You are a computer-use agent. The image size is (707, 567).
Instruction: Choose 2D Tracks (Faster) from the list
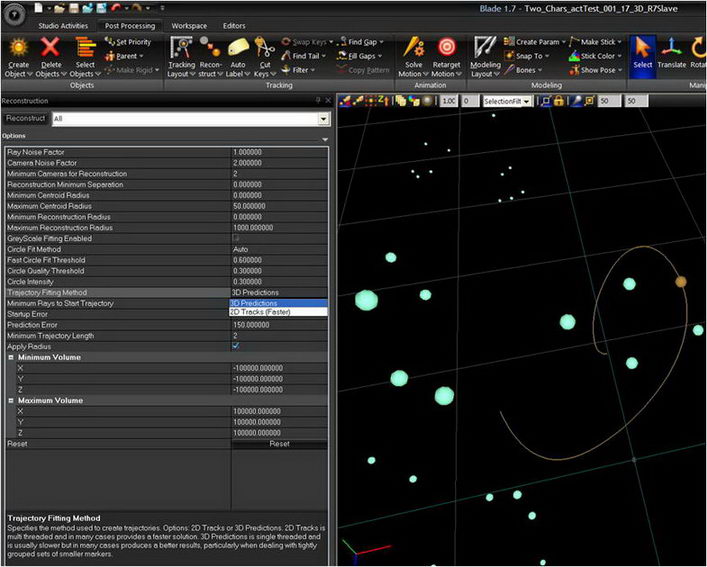coord(258,312)
